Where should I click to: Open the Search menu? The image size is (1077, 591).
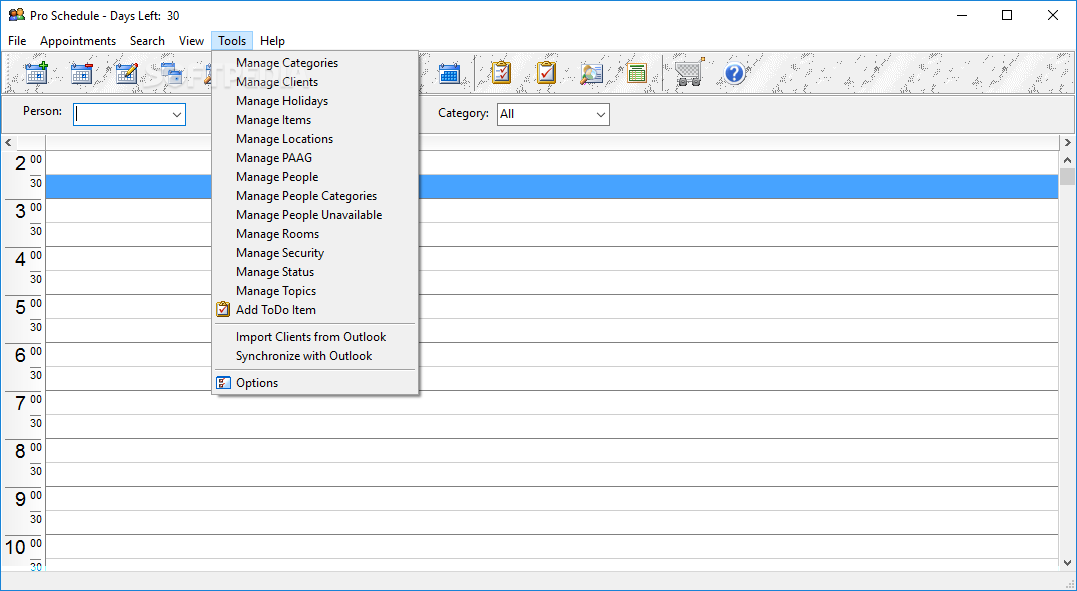click(x=147, y=41)
